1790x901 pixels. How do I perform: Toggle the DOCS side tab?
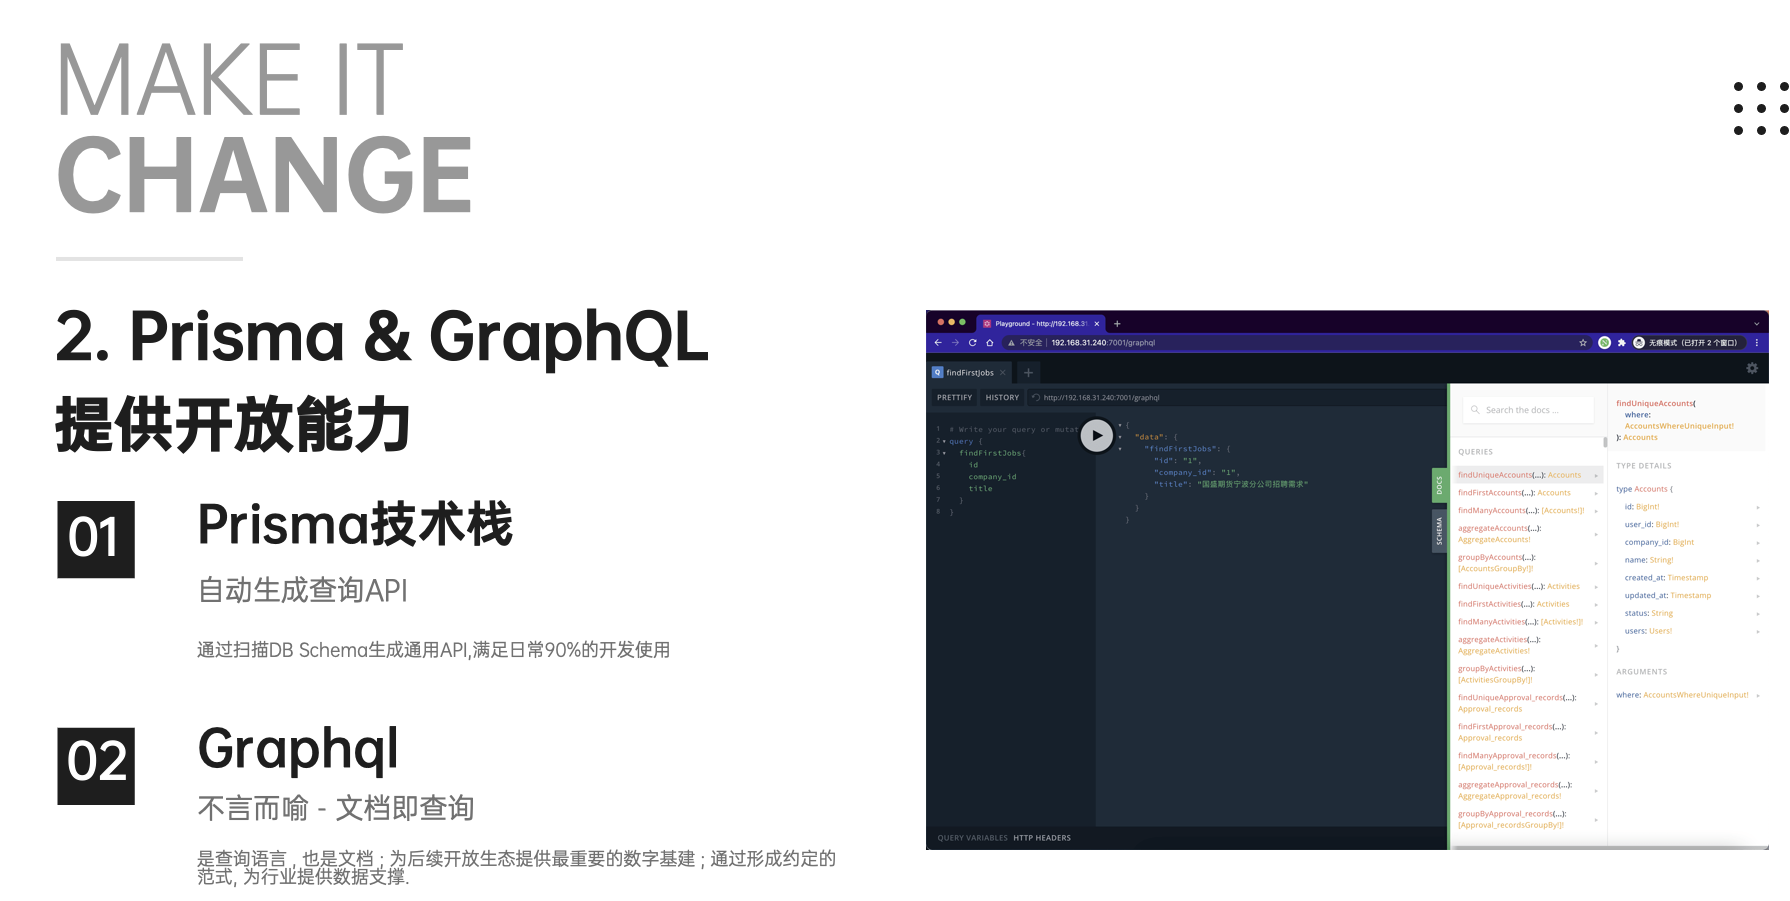click(x=1440, y=486)
